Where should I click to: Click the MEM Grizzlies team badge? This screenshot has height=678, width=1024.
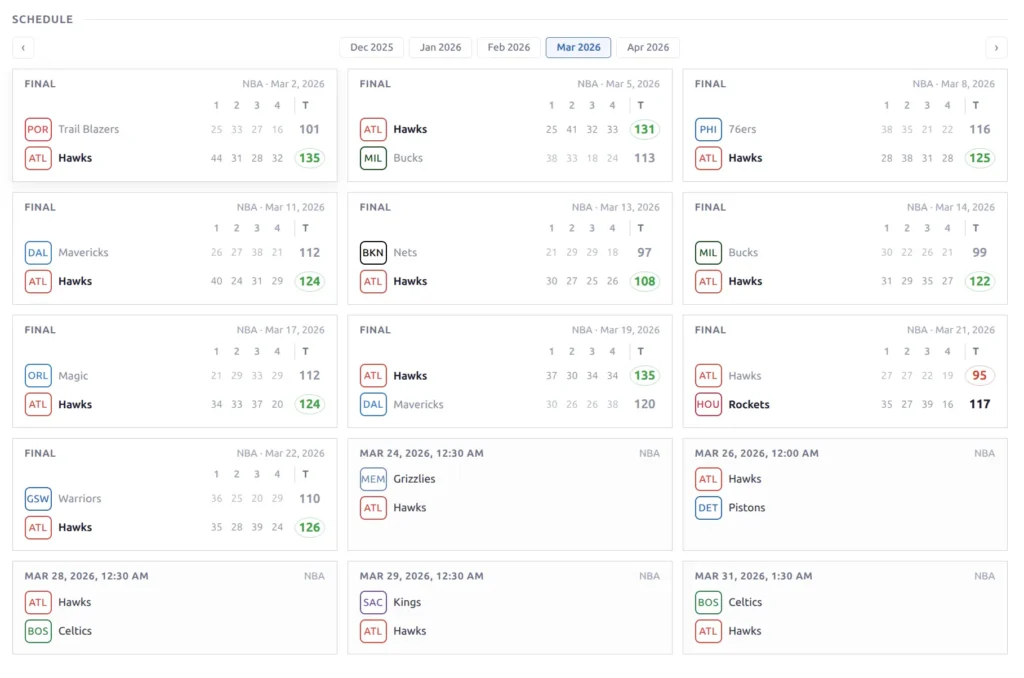[373, 479]
